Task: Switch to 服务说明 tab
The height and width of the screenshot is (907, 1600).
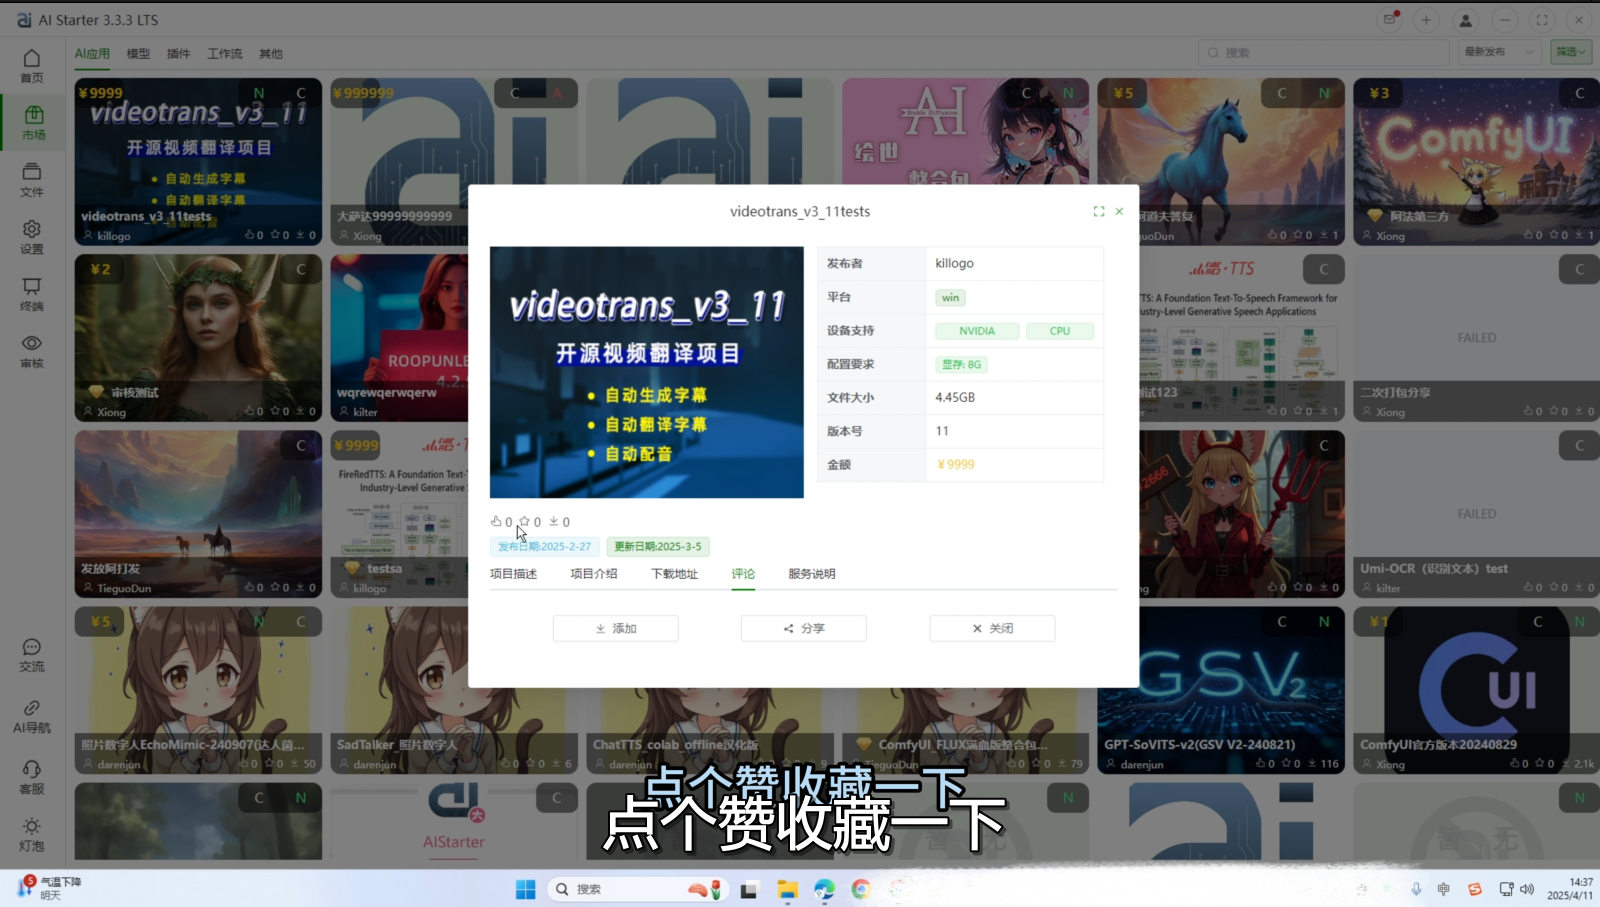Action: (x=812, y=574)
